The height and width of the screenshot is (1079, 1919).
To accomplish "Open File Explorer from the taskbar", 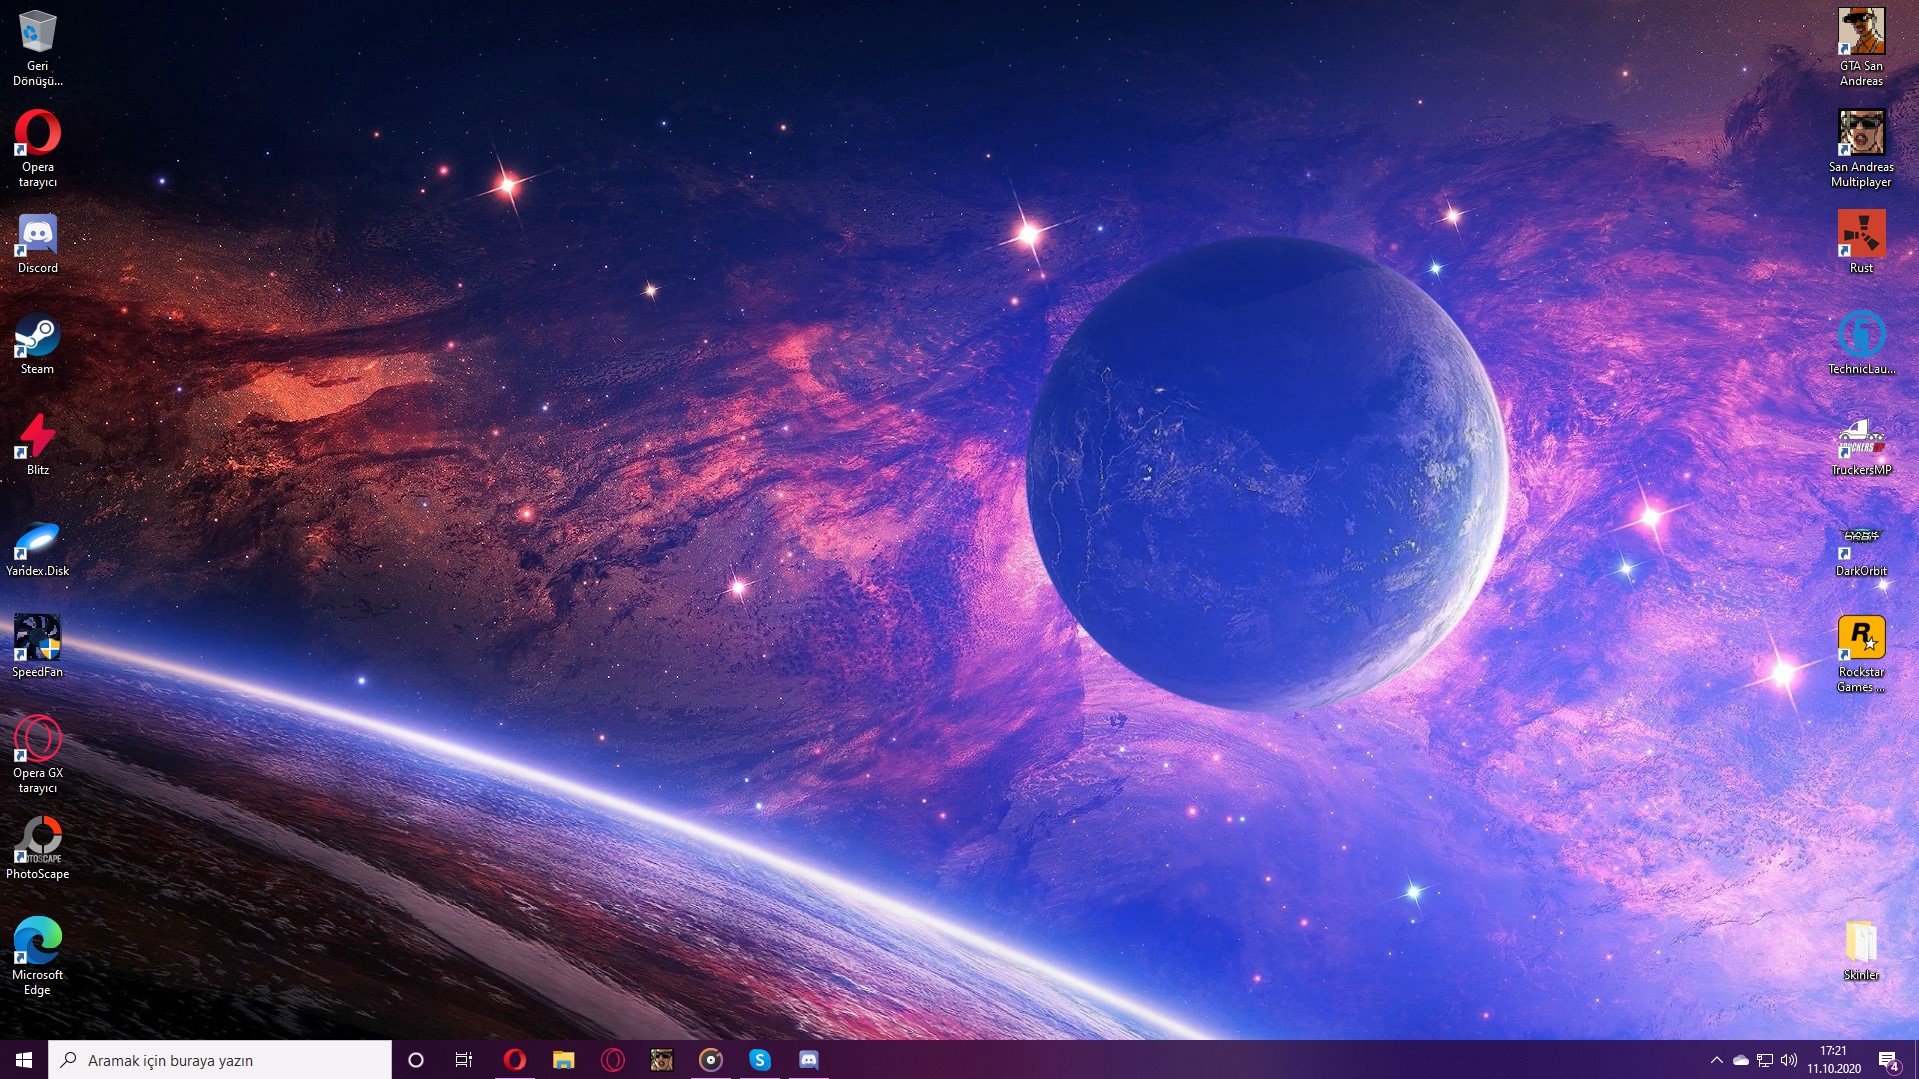I will coord(563,1060).
